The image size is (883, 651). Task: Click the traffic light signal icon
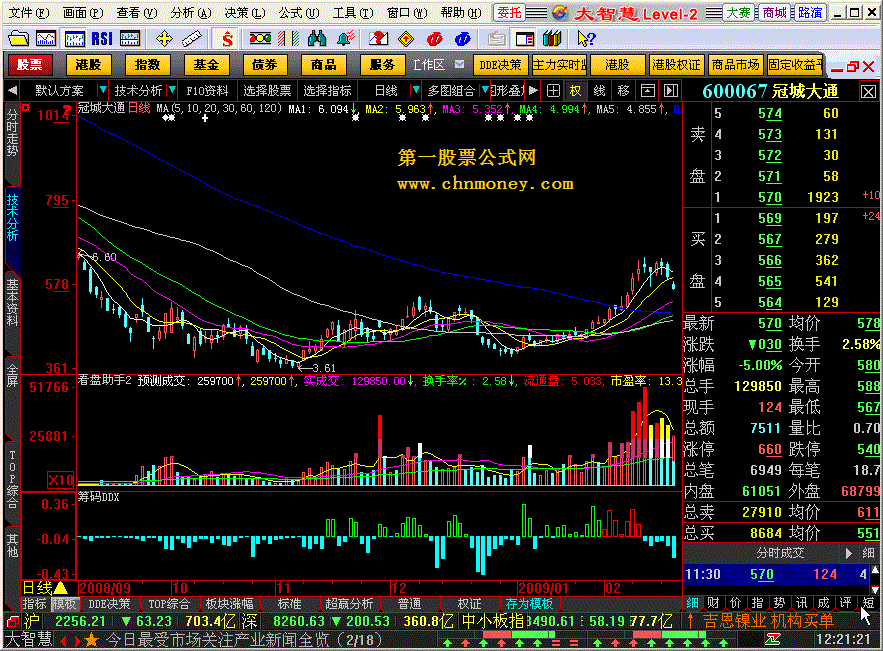[260, 38]
